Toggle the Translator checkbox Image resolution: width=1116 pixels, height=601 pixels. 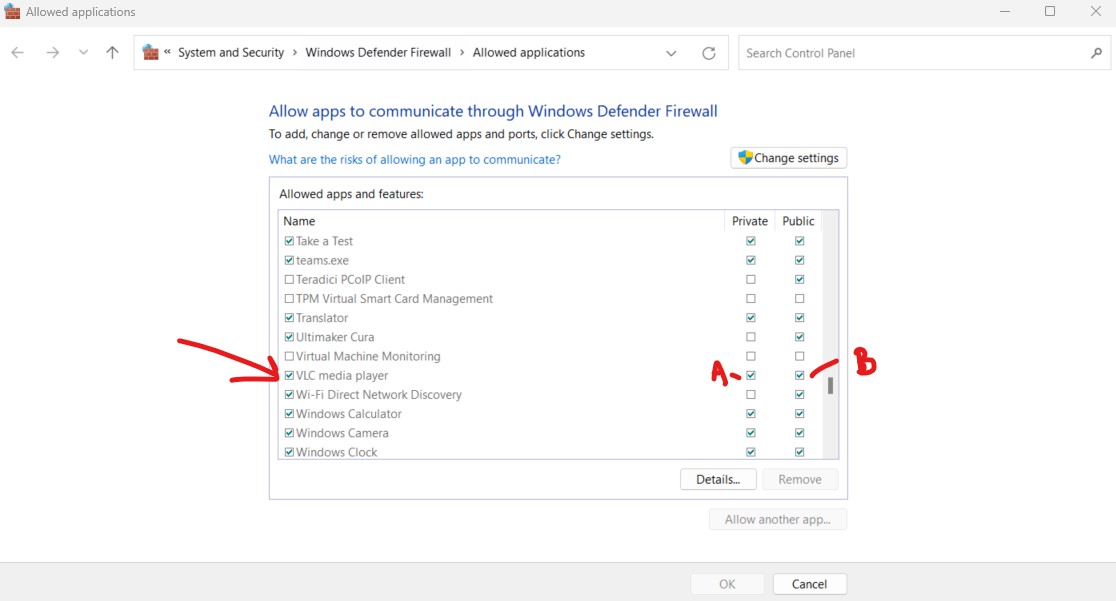[x=289, y=318]
